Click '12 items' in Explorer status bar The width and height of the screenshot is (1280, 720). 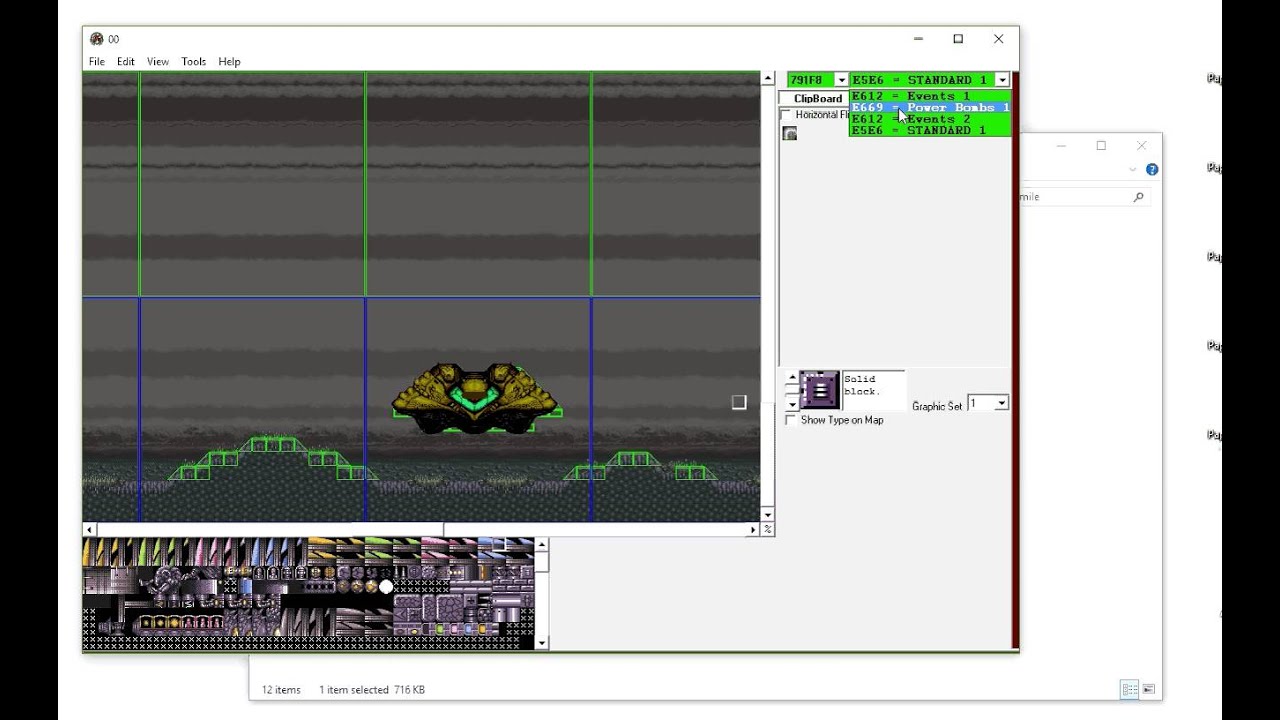(281, 690)
